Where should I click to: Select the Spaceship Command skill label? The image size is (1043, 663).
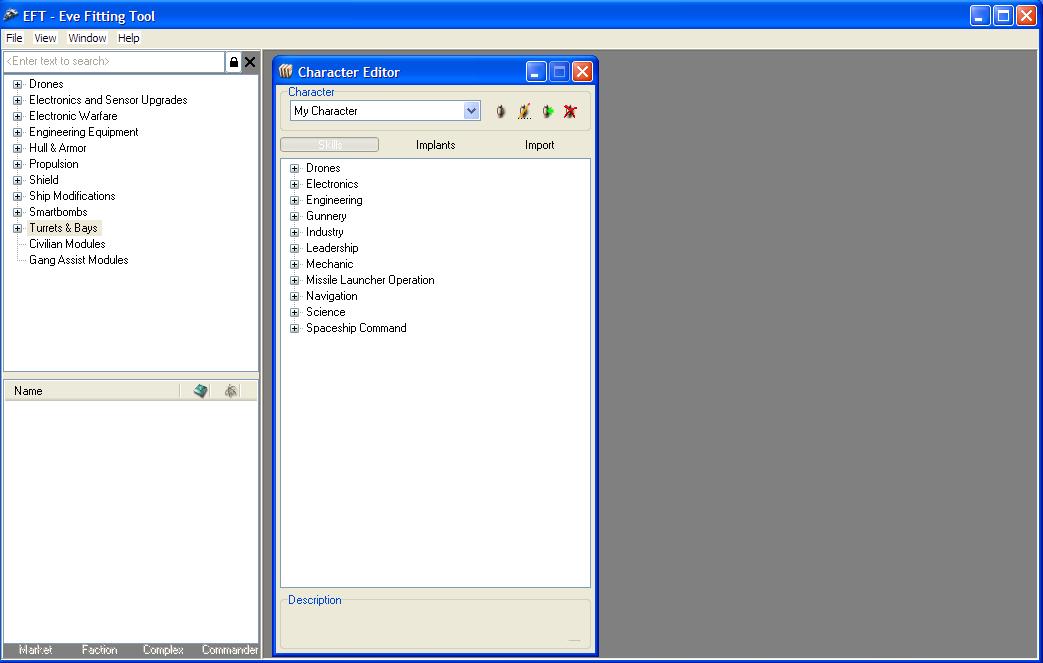[x=356, y=328]
